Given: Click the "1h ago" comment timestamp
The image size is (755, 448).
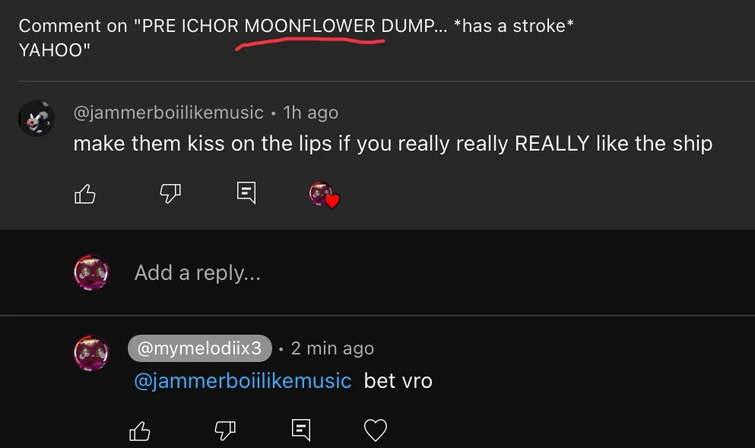Looking at the screenshot, I should coord(311,112).
